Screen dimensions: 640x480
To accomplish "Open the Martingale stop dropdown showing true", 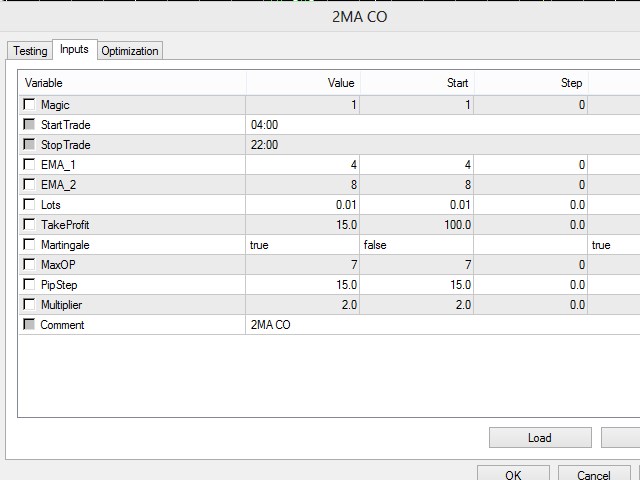I will pos(614,245).
